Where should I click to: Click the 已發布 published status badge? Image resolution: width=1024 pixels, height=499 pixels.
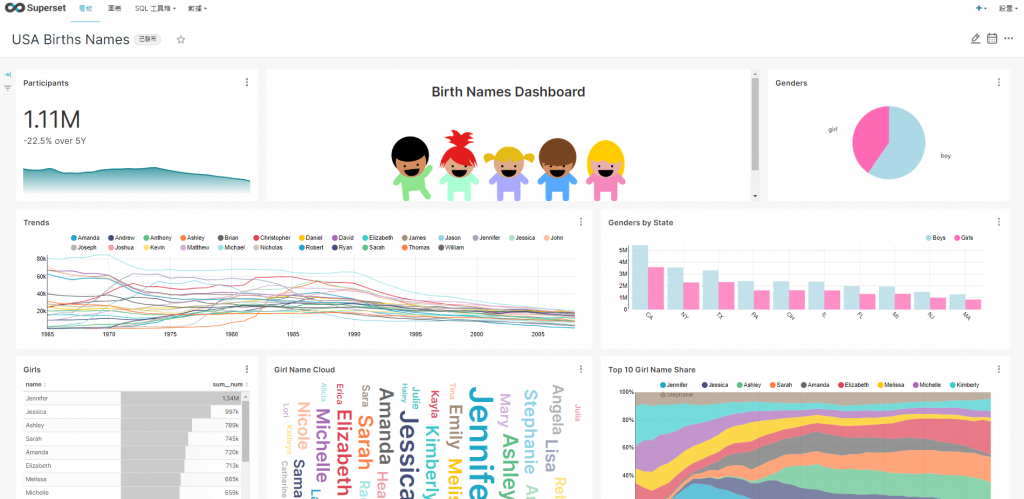coord(148,39)
